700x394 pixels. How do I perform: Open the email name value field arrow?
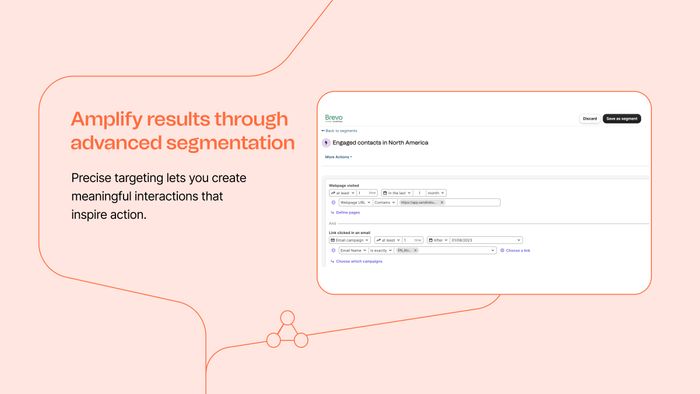pos(492,250)
